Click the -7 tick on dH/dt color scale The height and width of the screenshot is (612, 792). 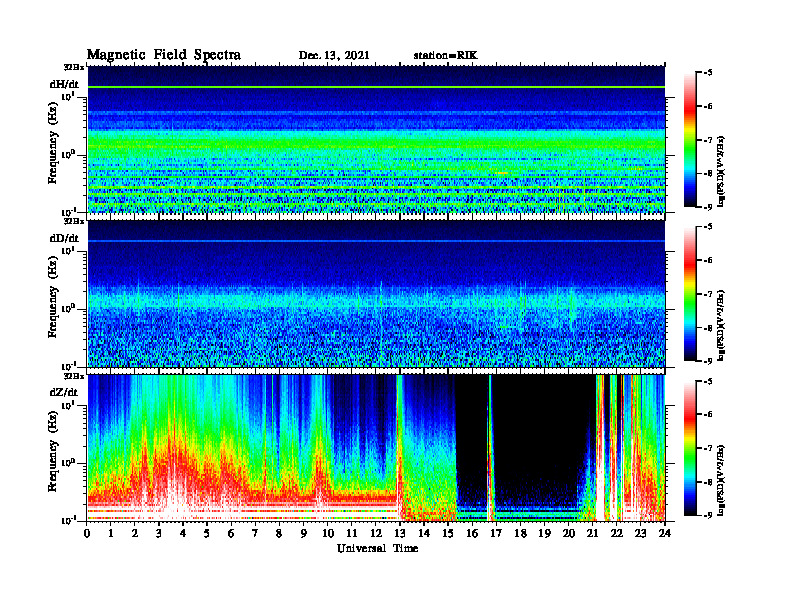point(708,140)
